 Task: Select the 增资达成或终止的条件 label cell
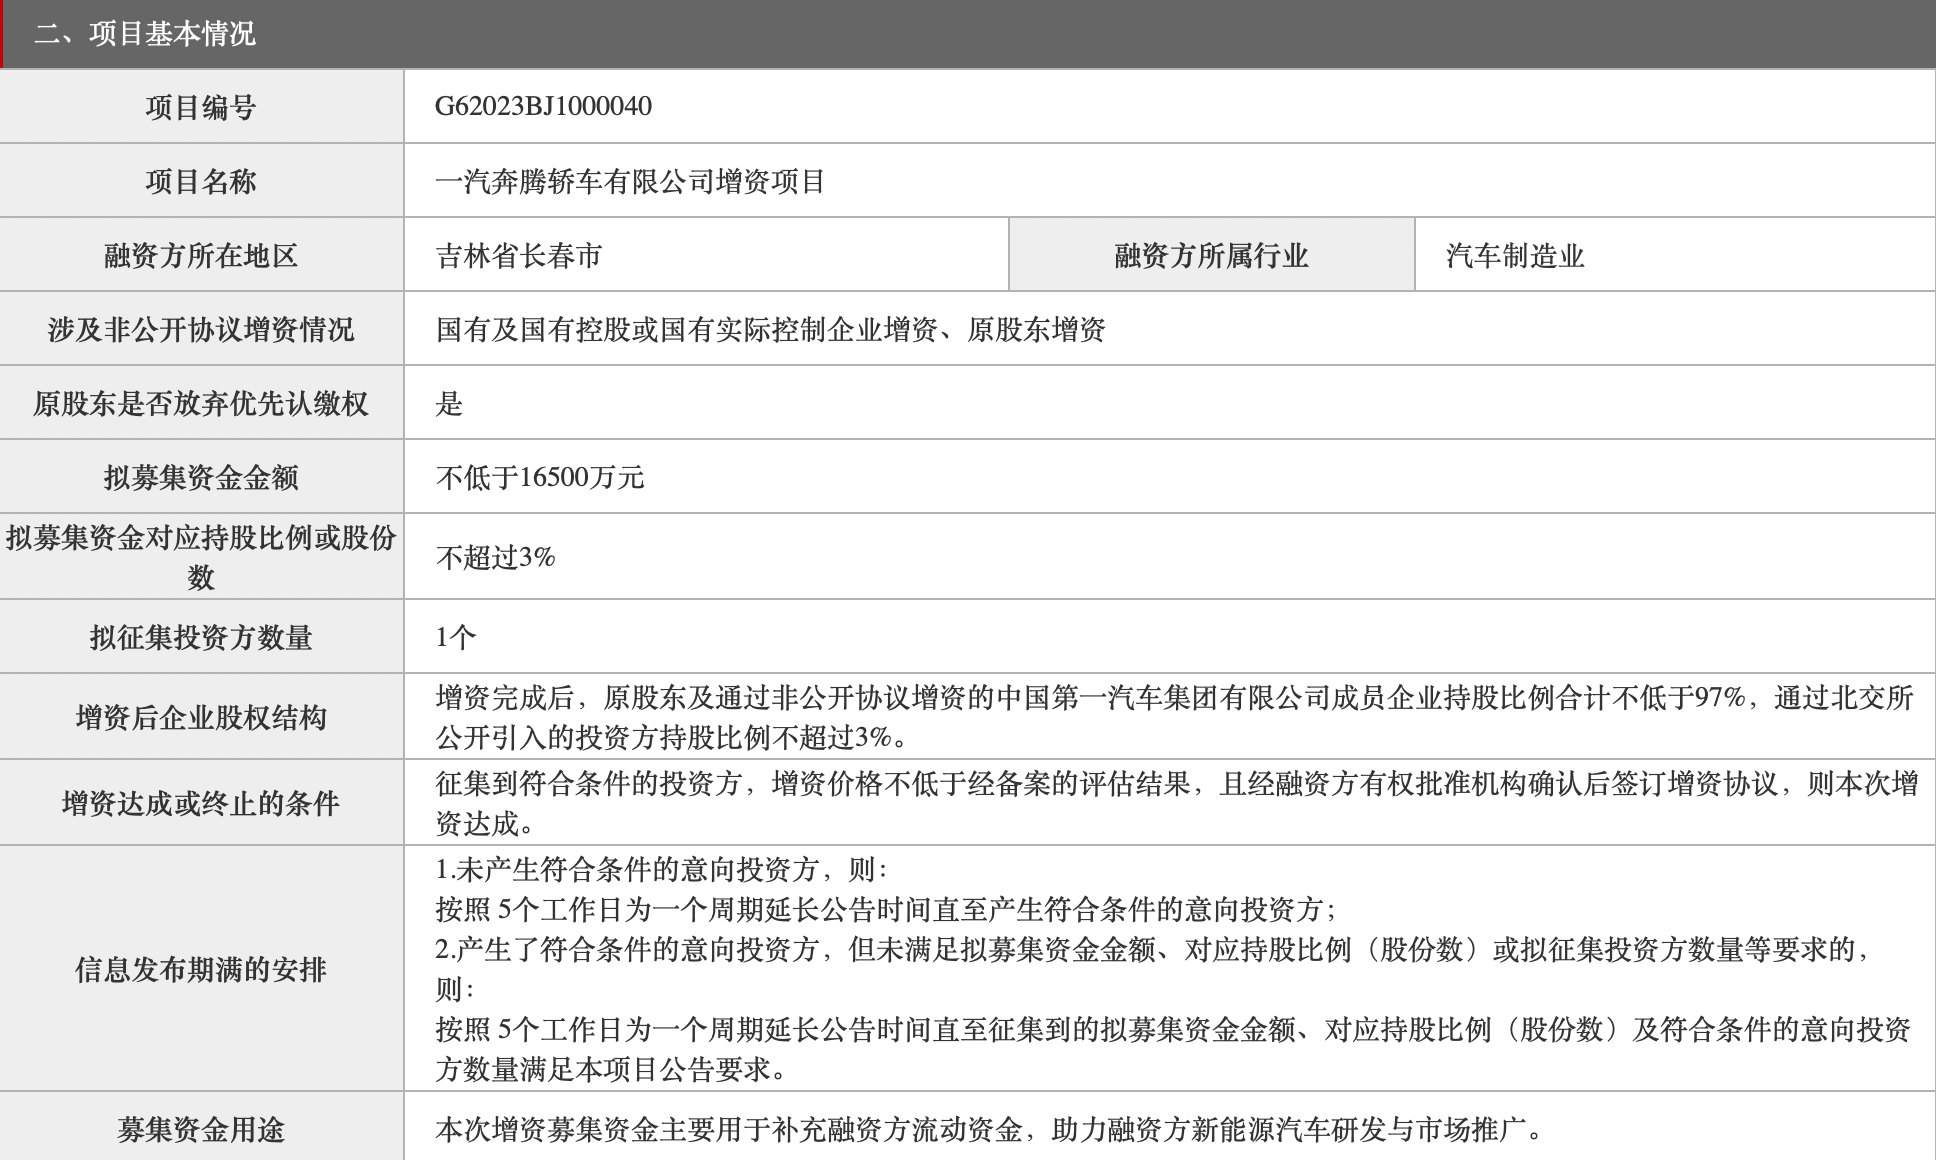click(201, 803)
